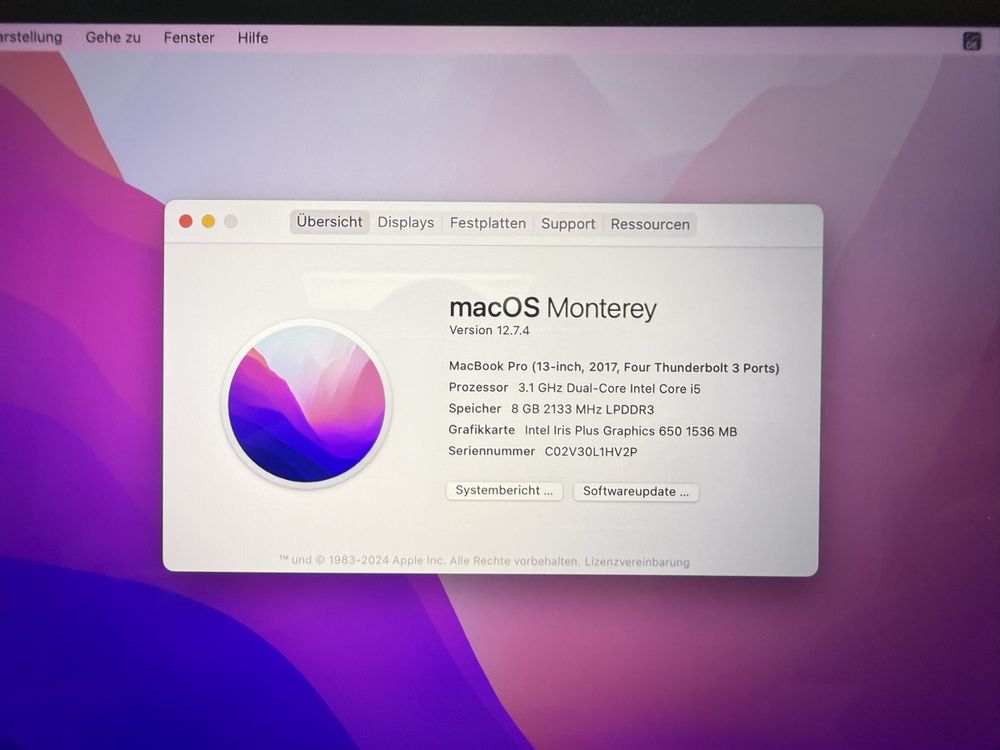Open the Support tab
1000x750 pixels.
pos(568,224)
